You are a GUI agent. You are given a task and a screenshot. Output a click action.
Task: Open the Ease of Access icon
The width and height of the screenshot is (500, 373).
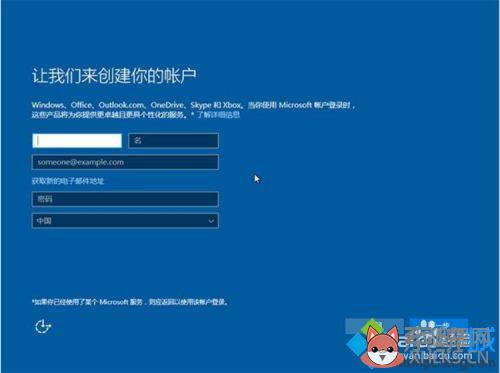(x=43, y=326)
